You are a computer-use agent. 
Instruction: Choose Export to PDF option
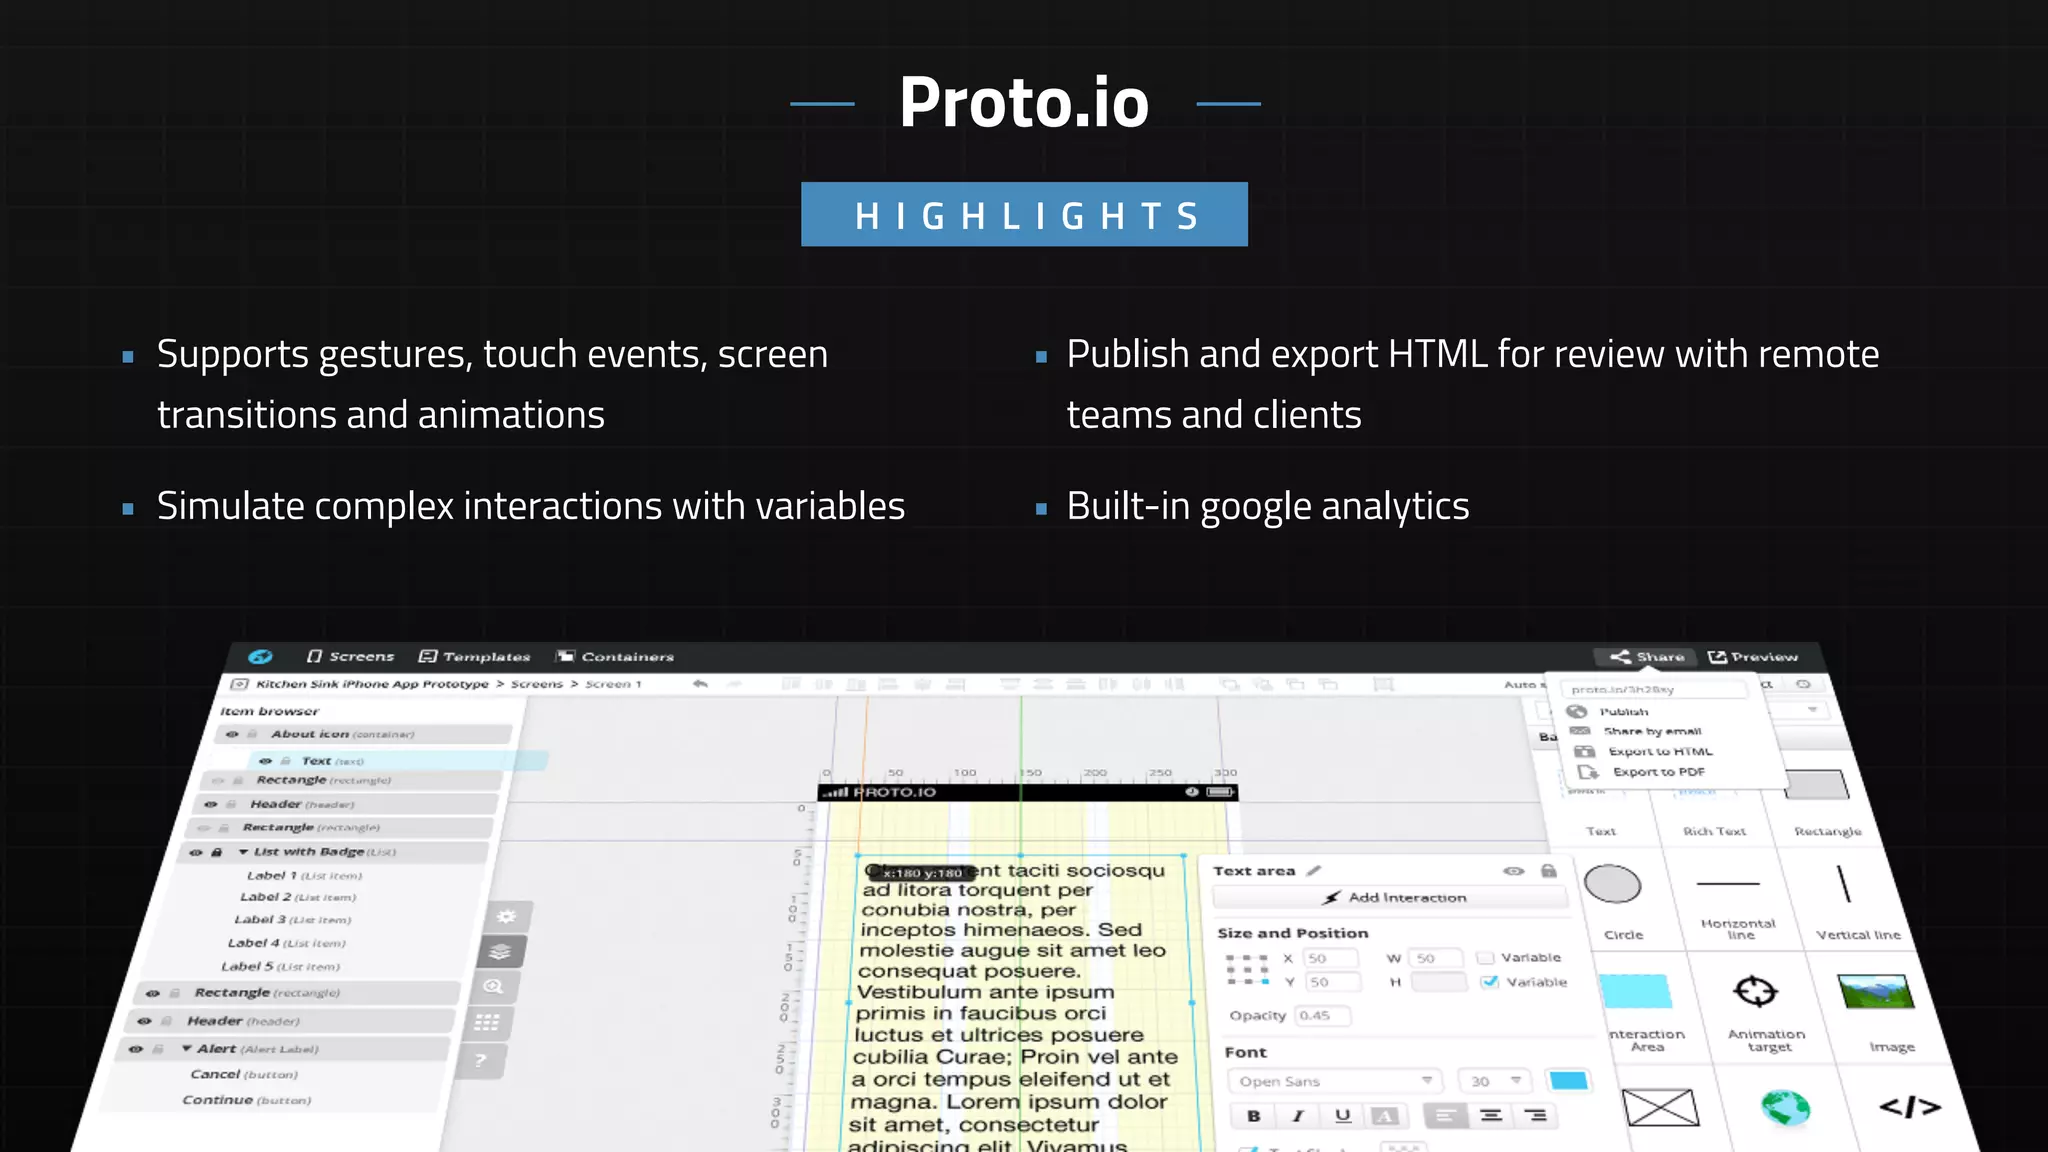1658,772
